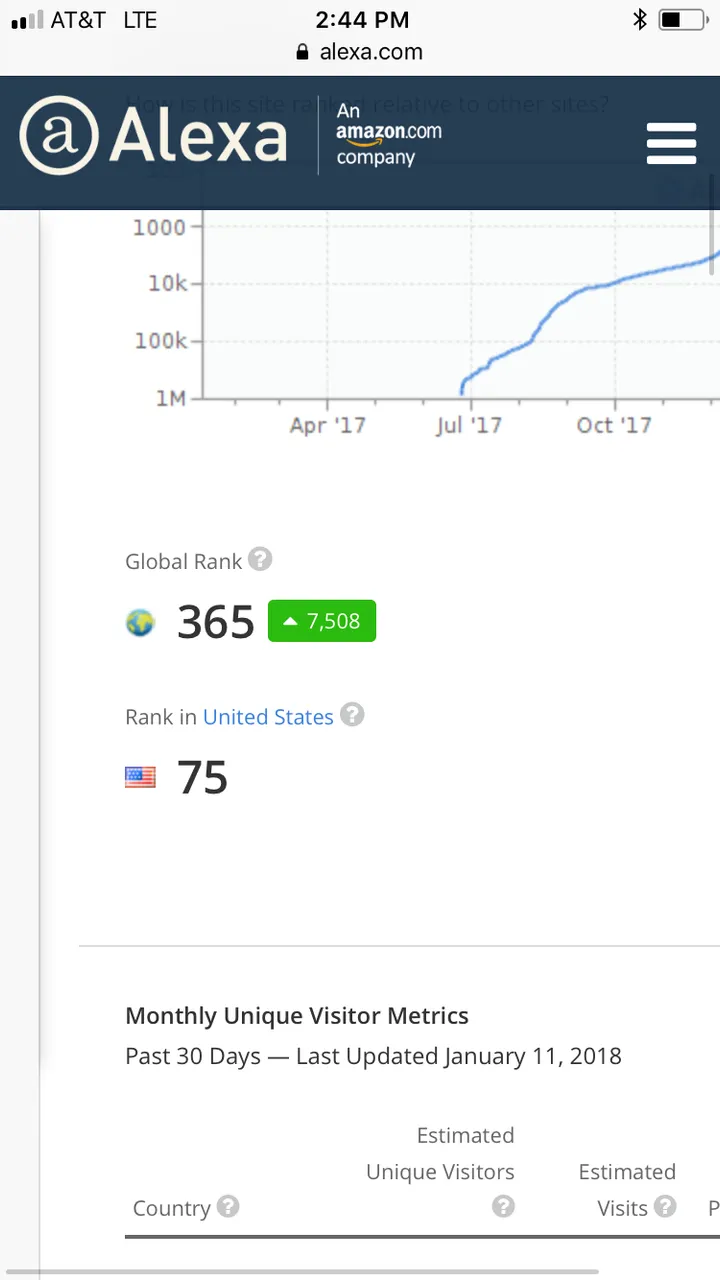Tap the globe icon beside 365
720x1280 pixels.
(x=140, y=623)
